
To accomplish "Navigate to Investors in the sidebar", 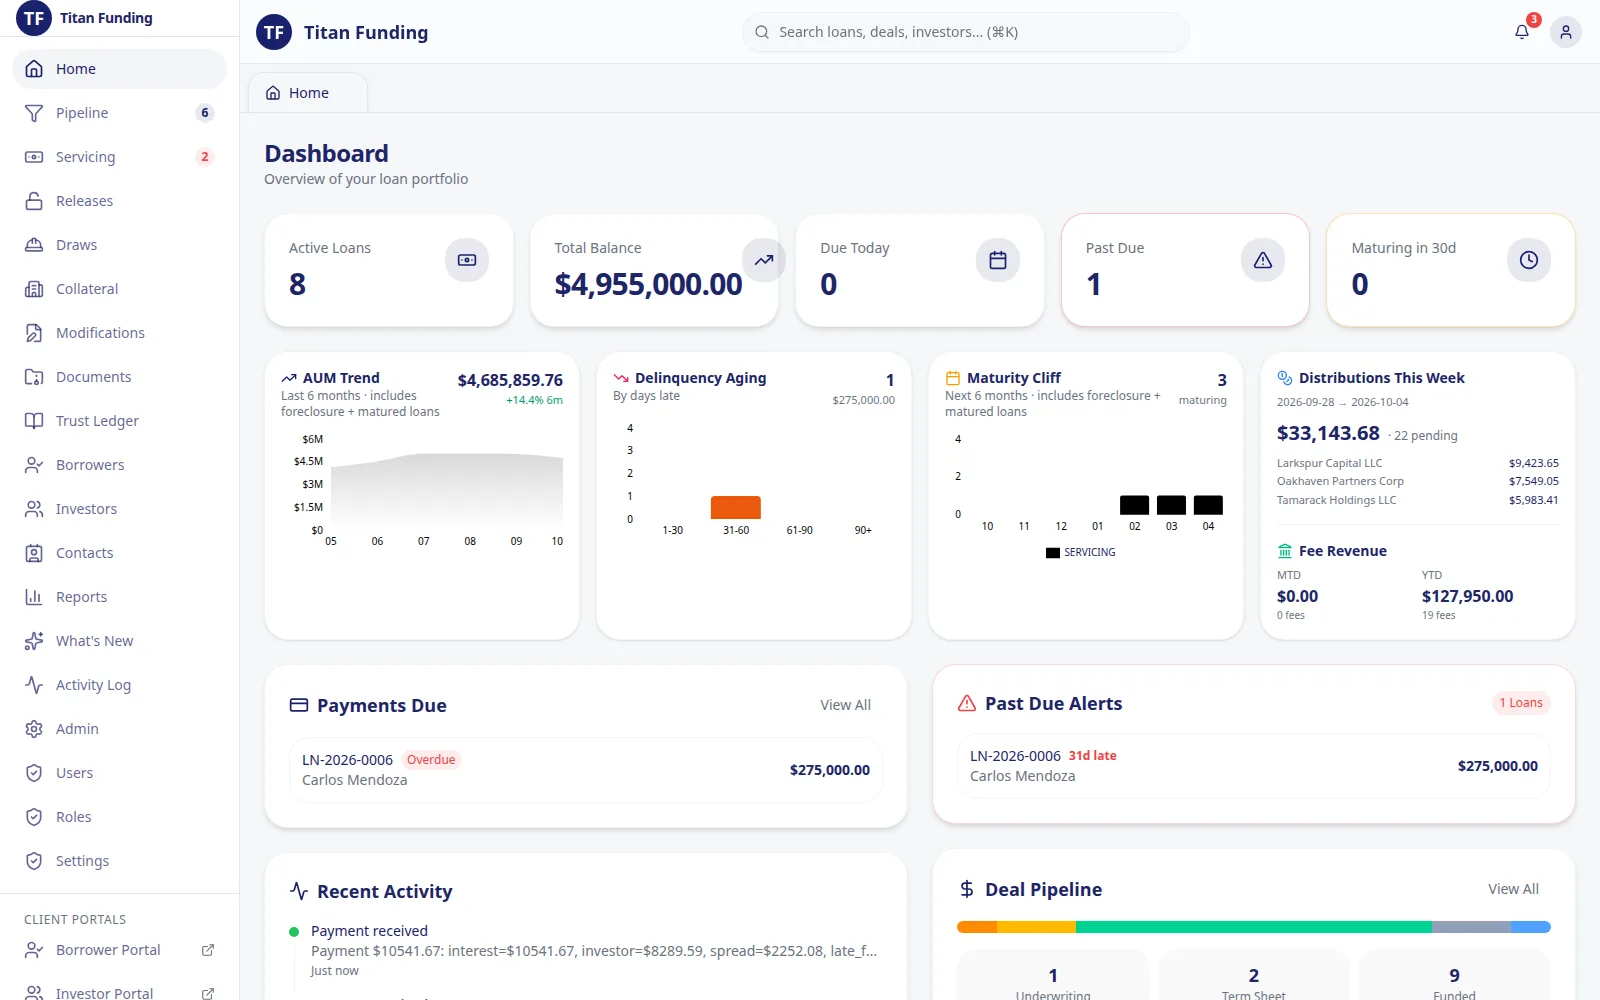I will [119, 509].
